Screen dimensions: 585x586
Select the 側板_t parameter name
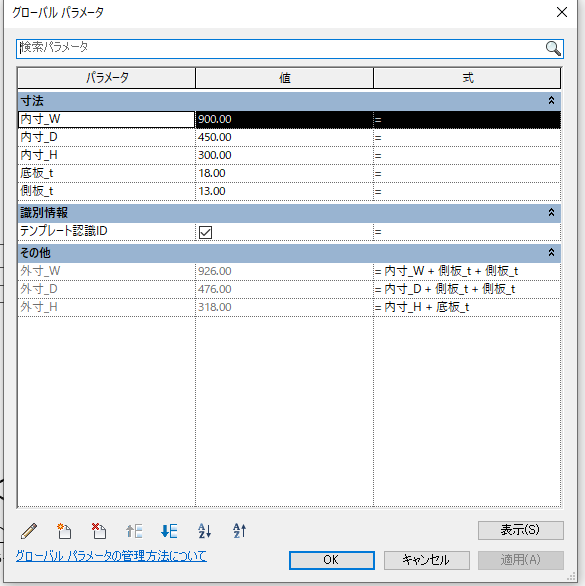(x=107, y=191)
